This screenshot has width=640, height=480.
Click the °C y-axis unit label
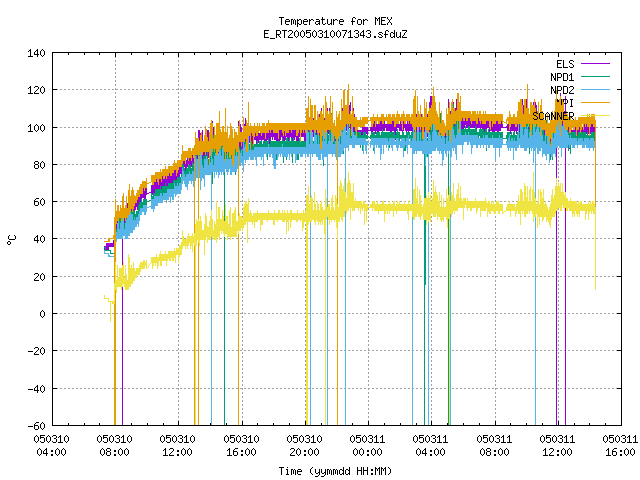pyautogui.click(x=12, y=240)
